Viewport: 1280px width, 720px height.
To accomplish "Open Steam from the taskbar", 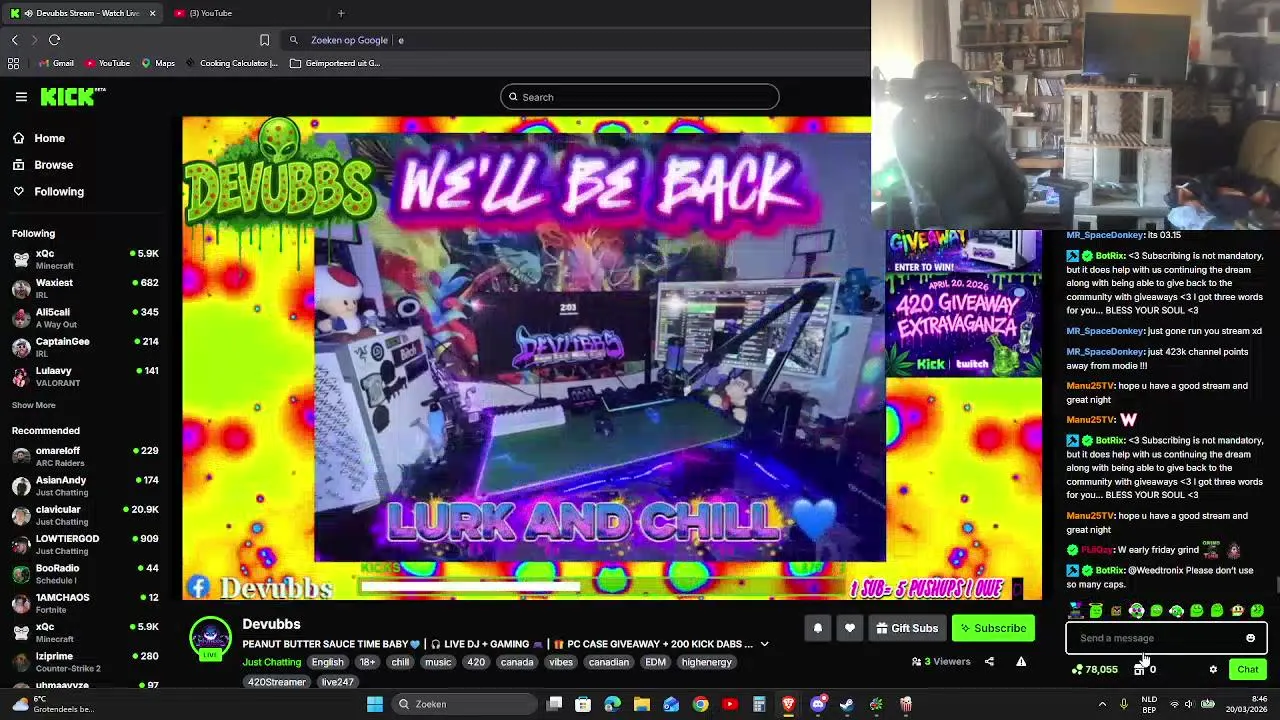I will (847, 704).
